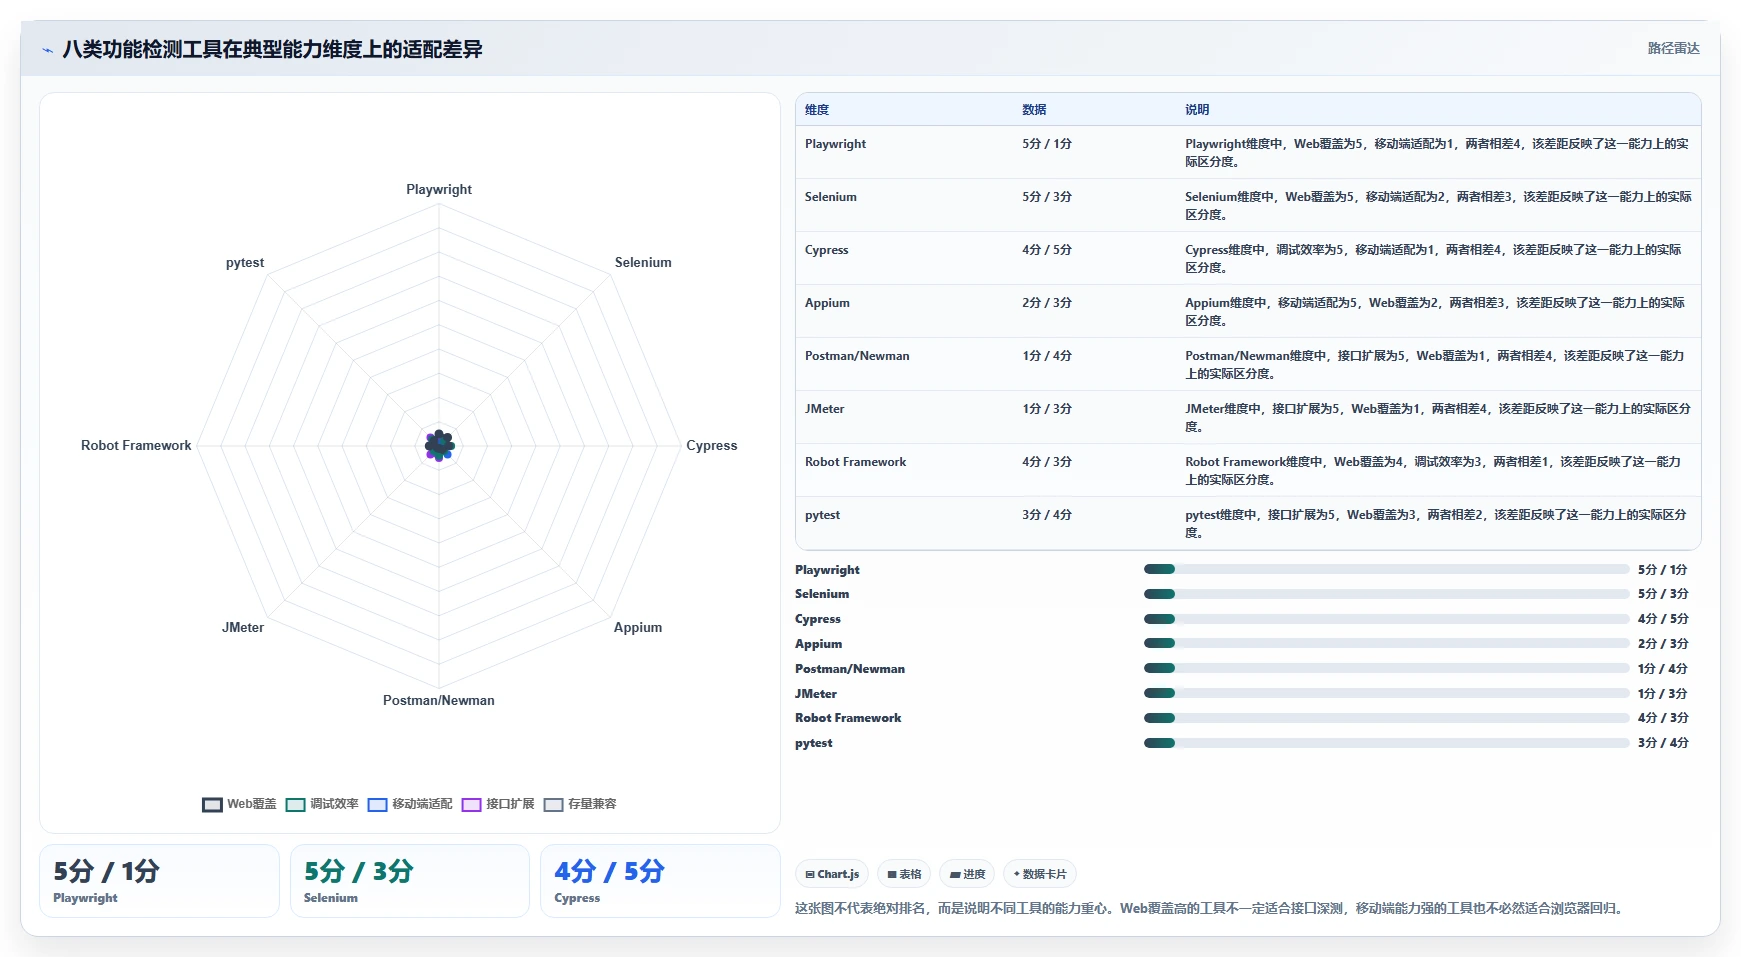Viewport: 1741px width, 957px height.
Task: Select the 数据 column header
Action: (x=1034, y=110)
